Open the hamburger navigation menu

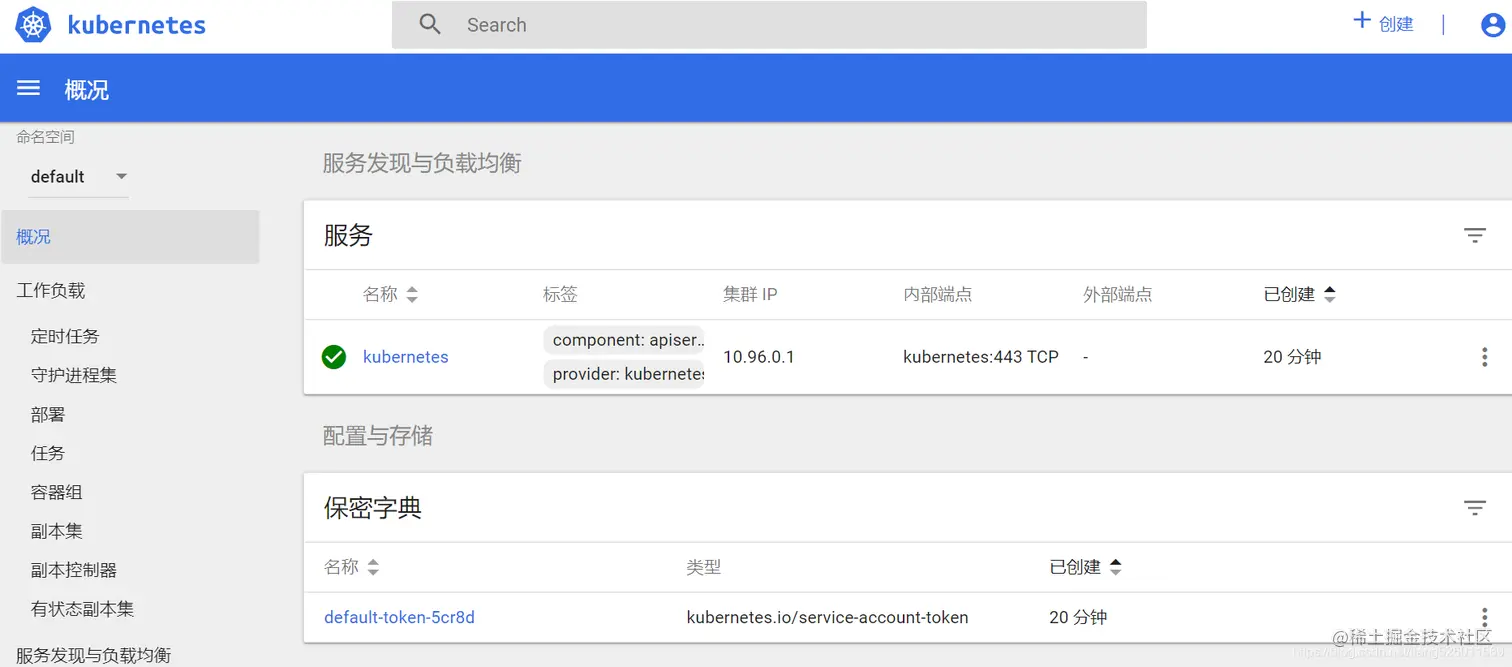[x=29, y=88]
